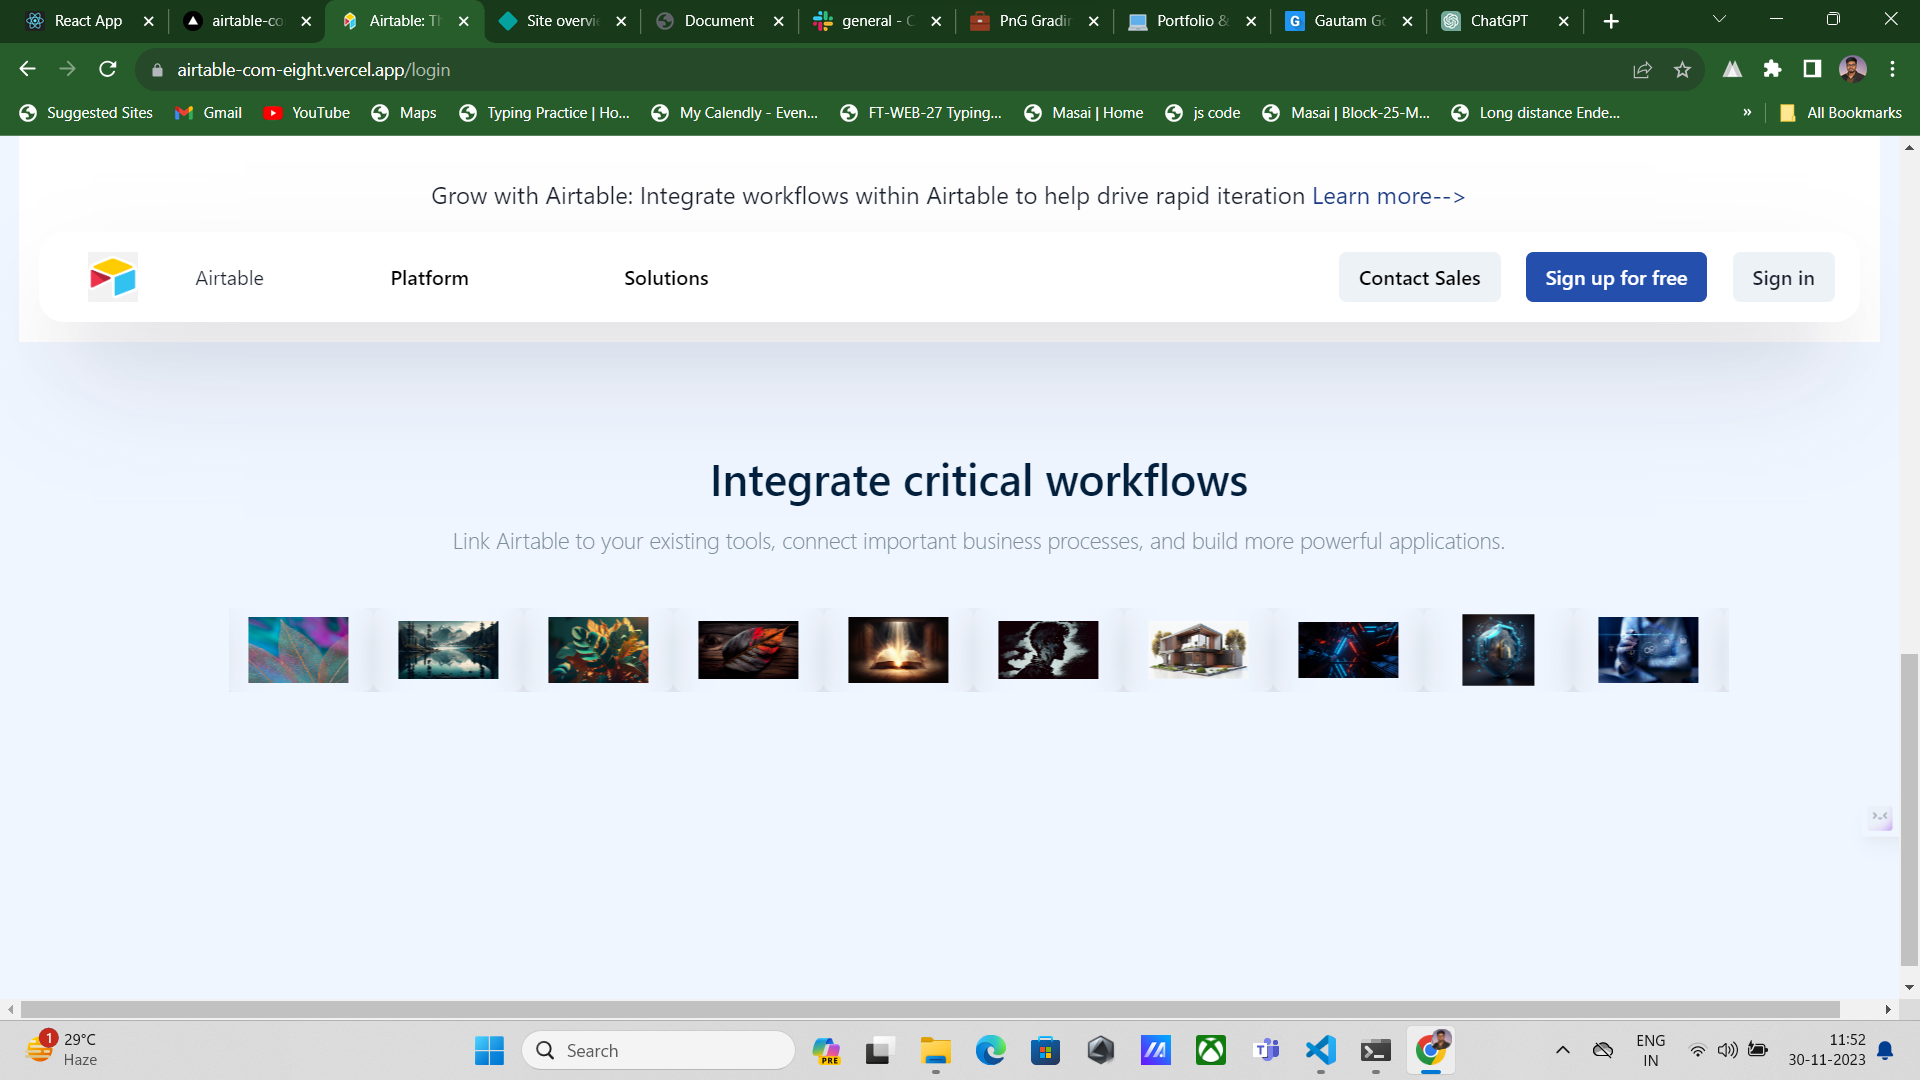Switch to the ChatGPT tab
The height and width of the screenshot is (1080, 1920).
click(1498, 20)
